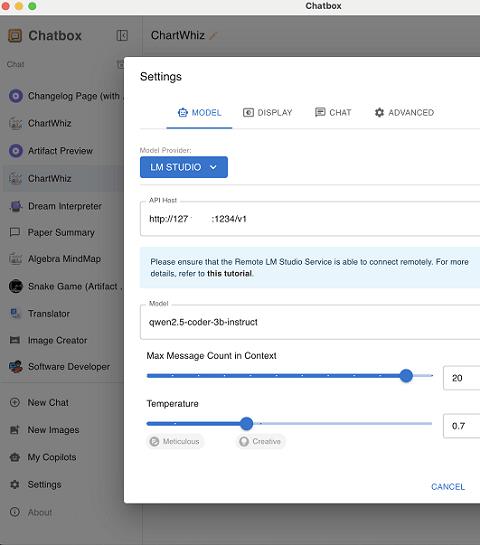Click the Settings gear icon in sidebar
The height and width of the screenshot is (545, 480).
pyautogui.click(x=15, y=485)
